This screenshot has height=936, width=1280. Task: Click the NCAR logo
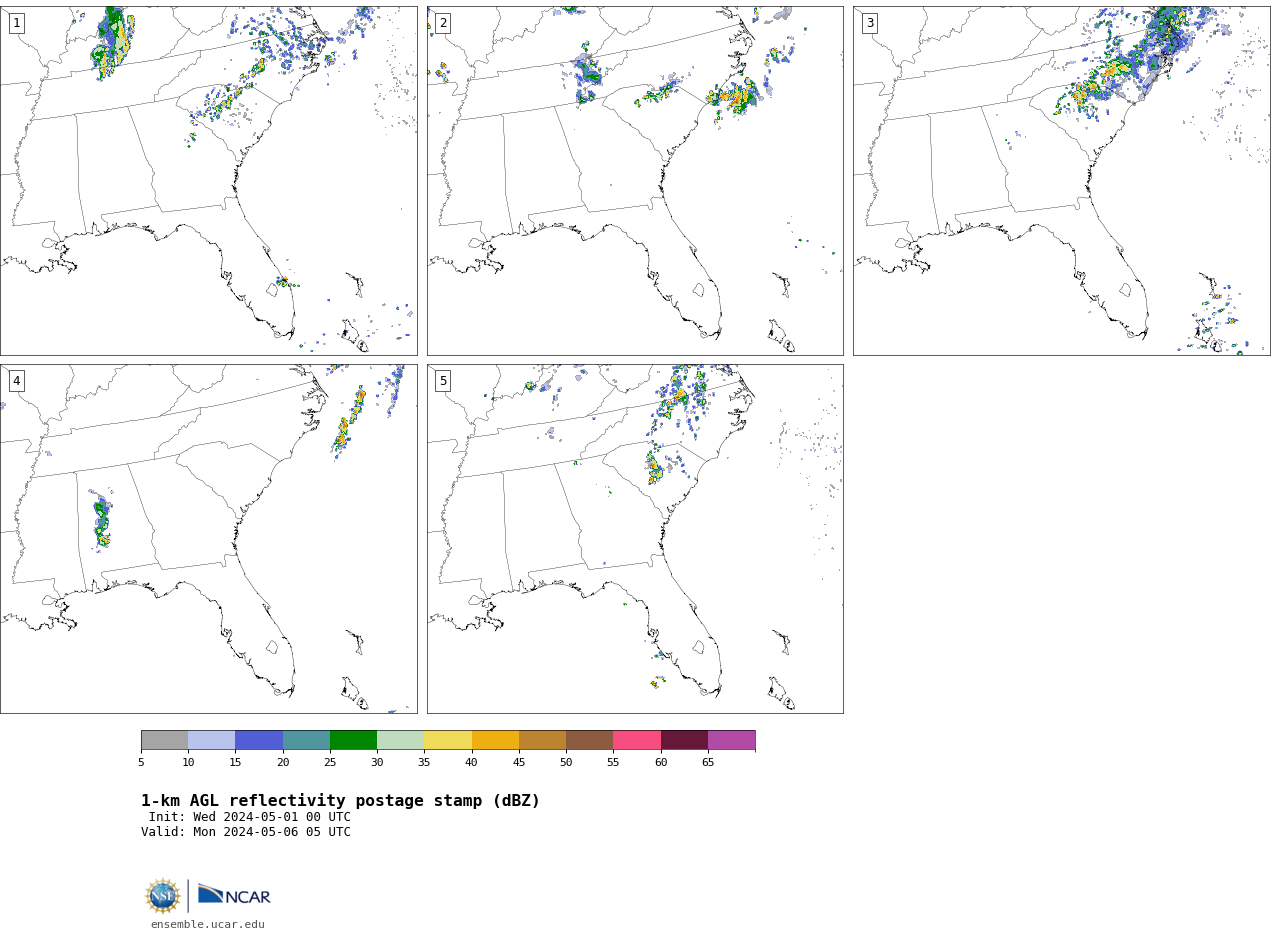pyautogui.click(x=234, y=895)
